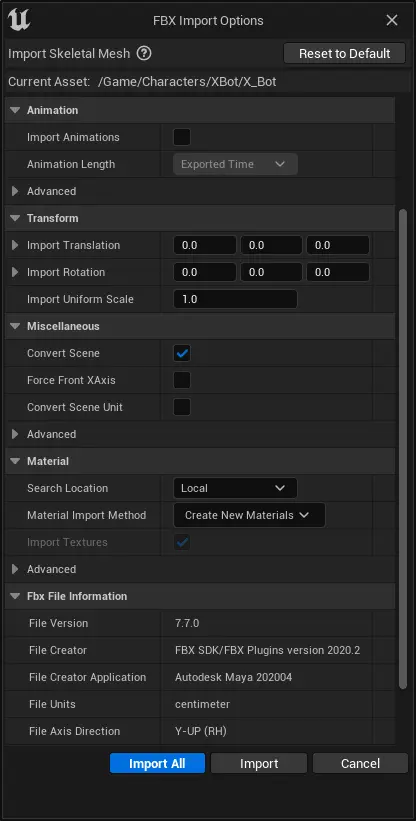Click the Current Asset path text
This screenshot has width=416, height=821.
pos(187,82)
